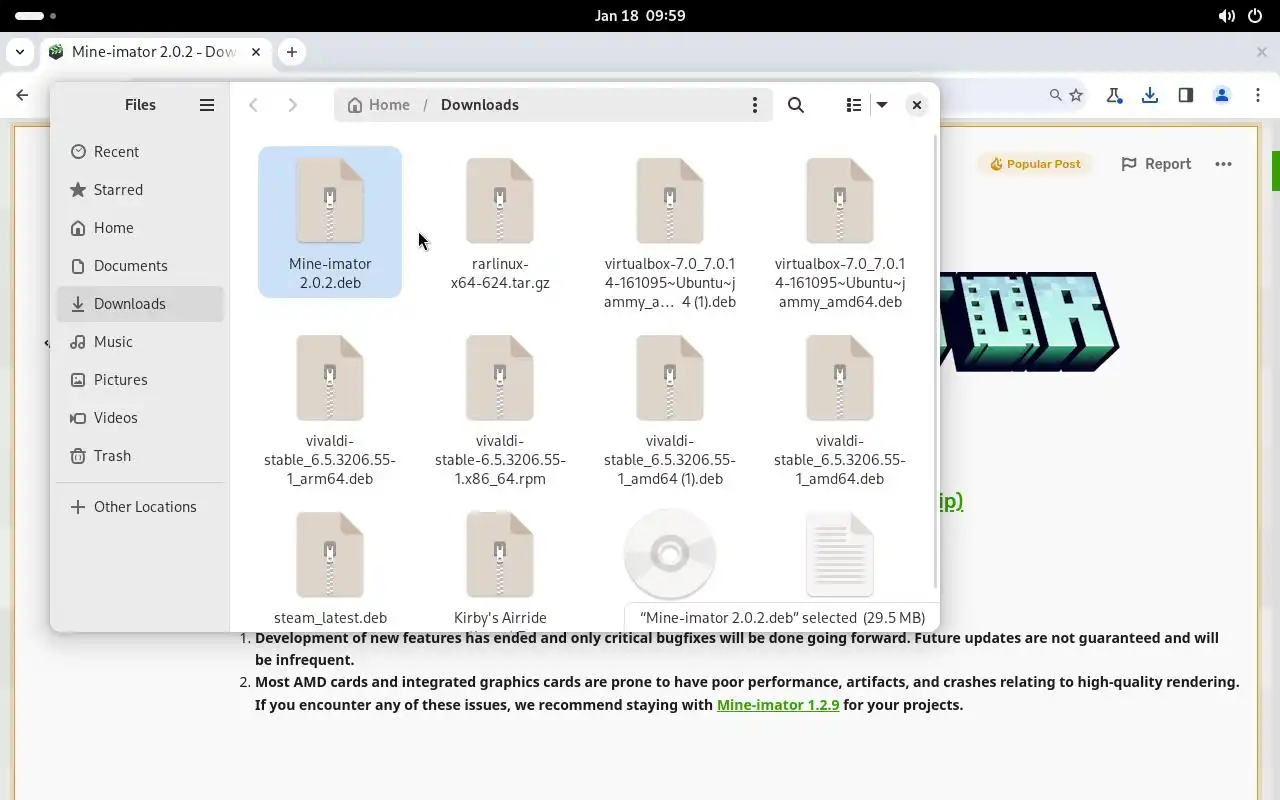
Task: Select virtualbox-7.0 jammy_amd64.deb file
Action: pos(840,231)
